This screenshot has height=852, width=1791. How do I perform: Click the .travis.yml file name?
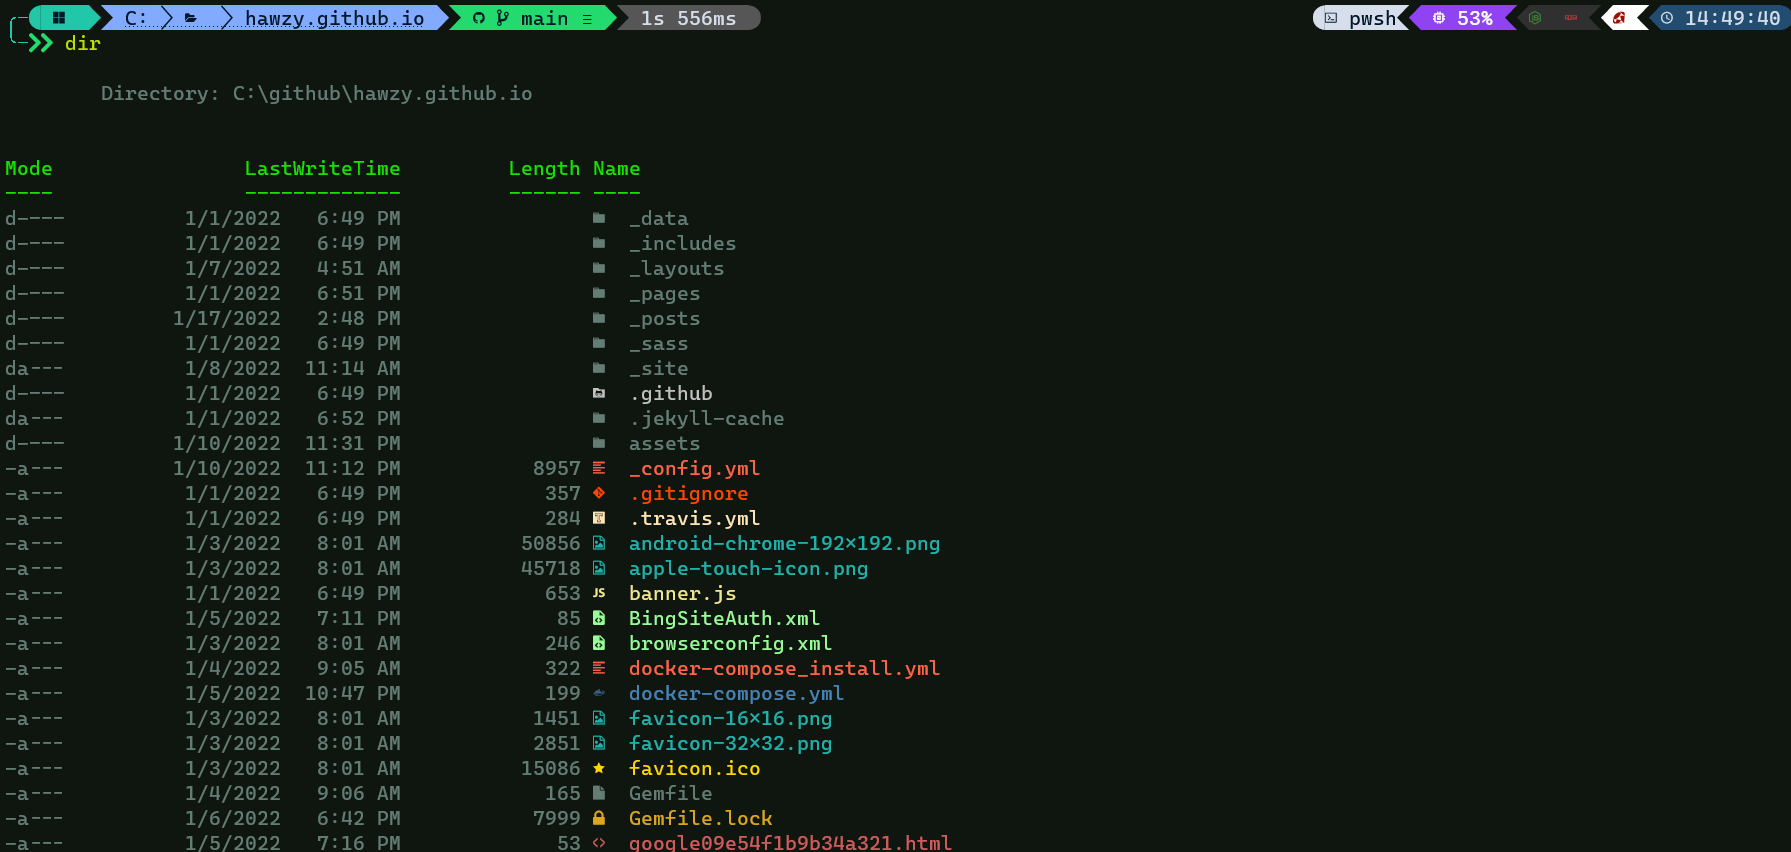click(694, 519)
